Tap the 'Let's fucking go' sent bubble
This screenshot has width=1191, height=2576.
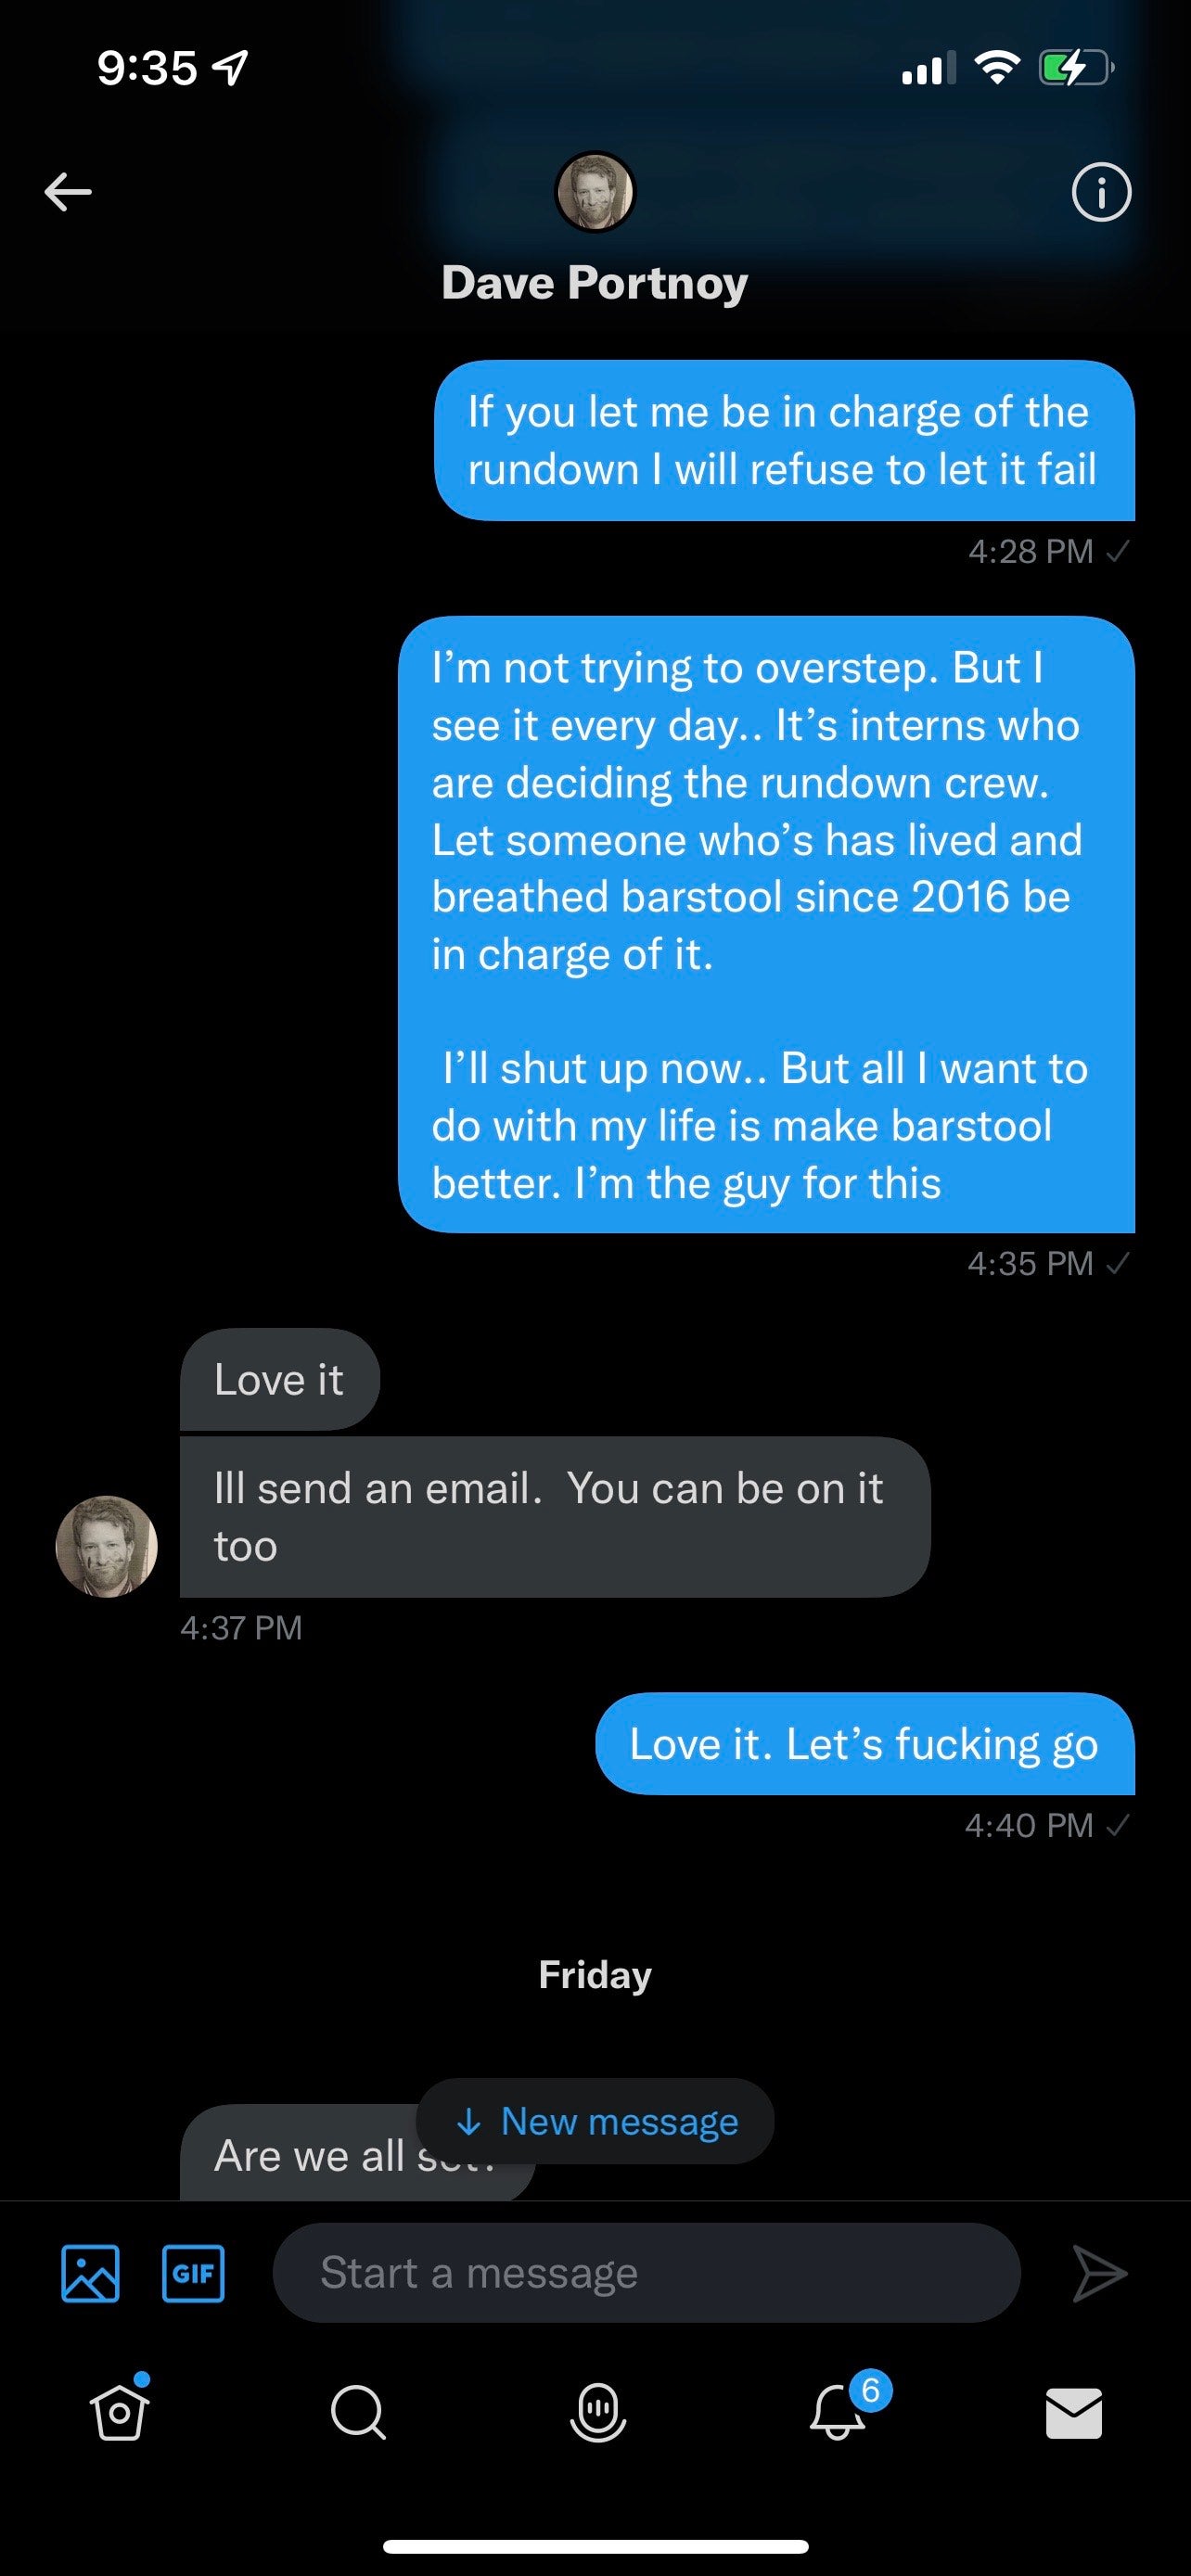pyautogui.click(x=864, y=1743)
